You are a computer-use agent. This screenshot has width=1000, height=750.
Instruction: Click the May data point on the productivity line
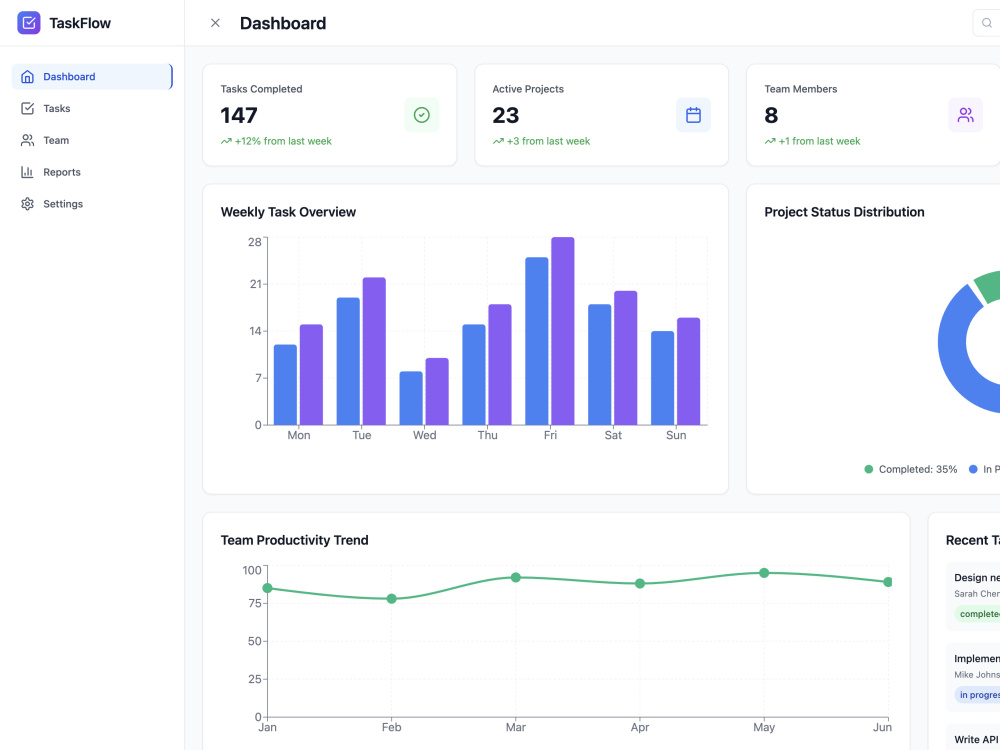[764, 573]
